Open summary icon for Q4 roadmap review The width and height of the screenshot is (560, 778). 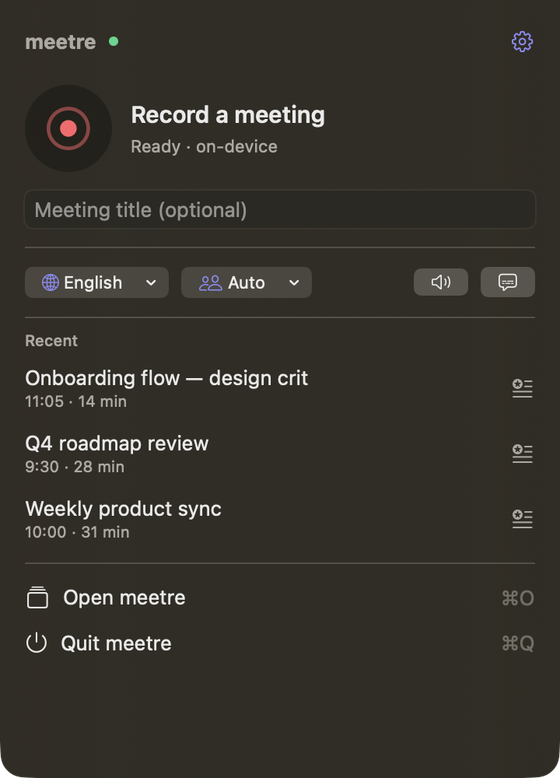[522, 454]
